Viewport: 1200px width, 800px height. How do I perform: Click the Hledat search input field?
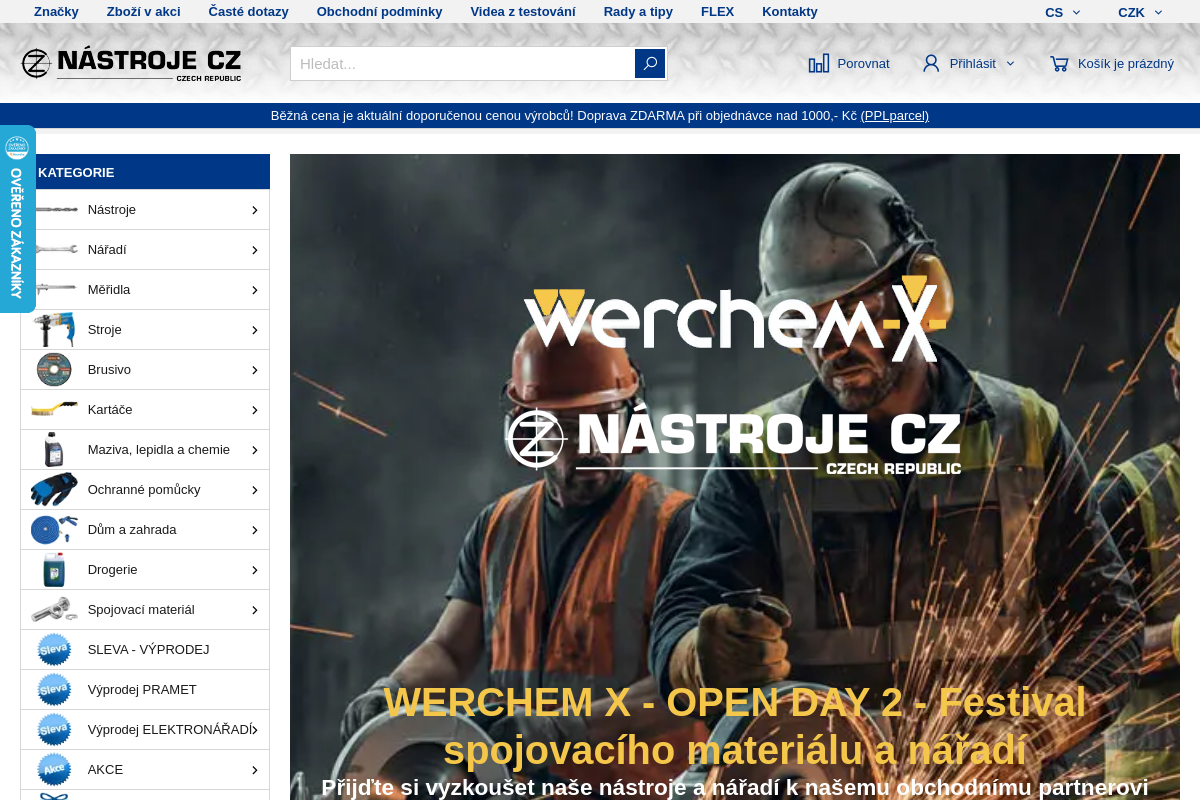pos(462,63)
